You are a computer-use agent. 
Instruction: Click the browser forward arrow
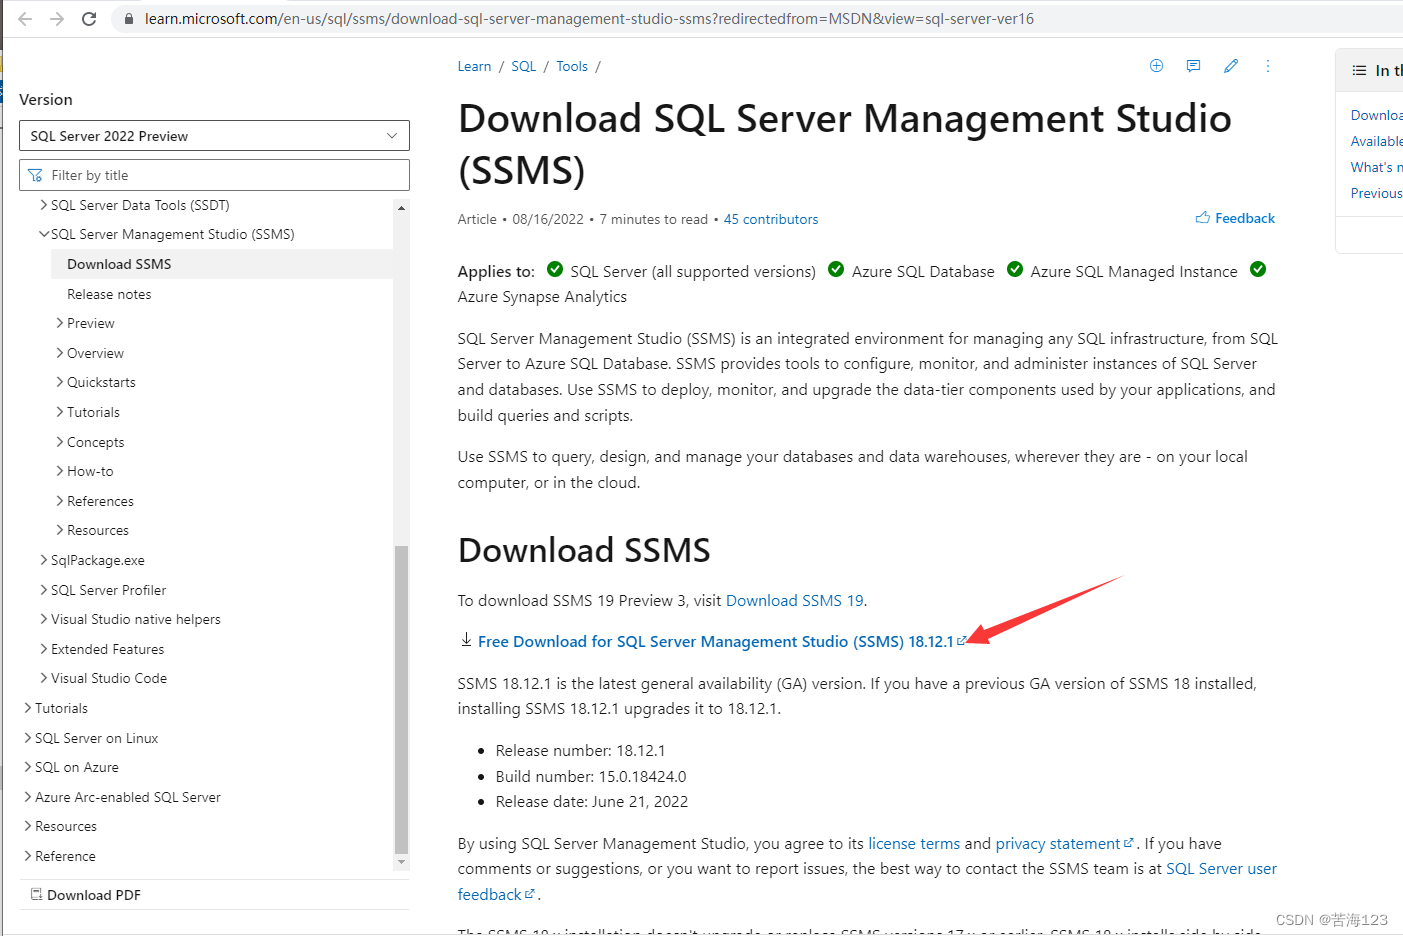pyautogui.click(x=57, y=19)
